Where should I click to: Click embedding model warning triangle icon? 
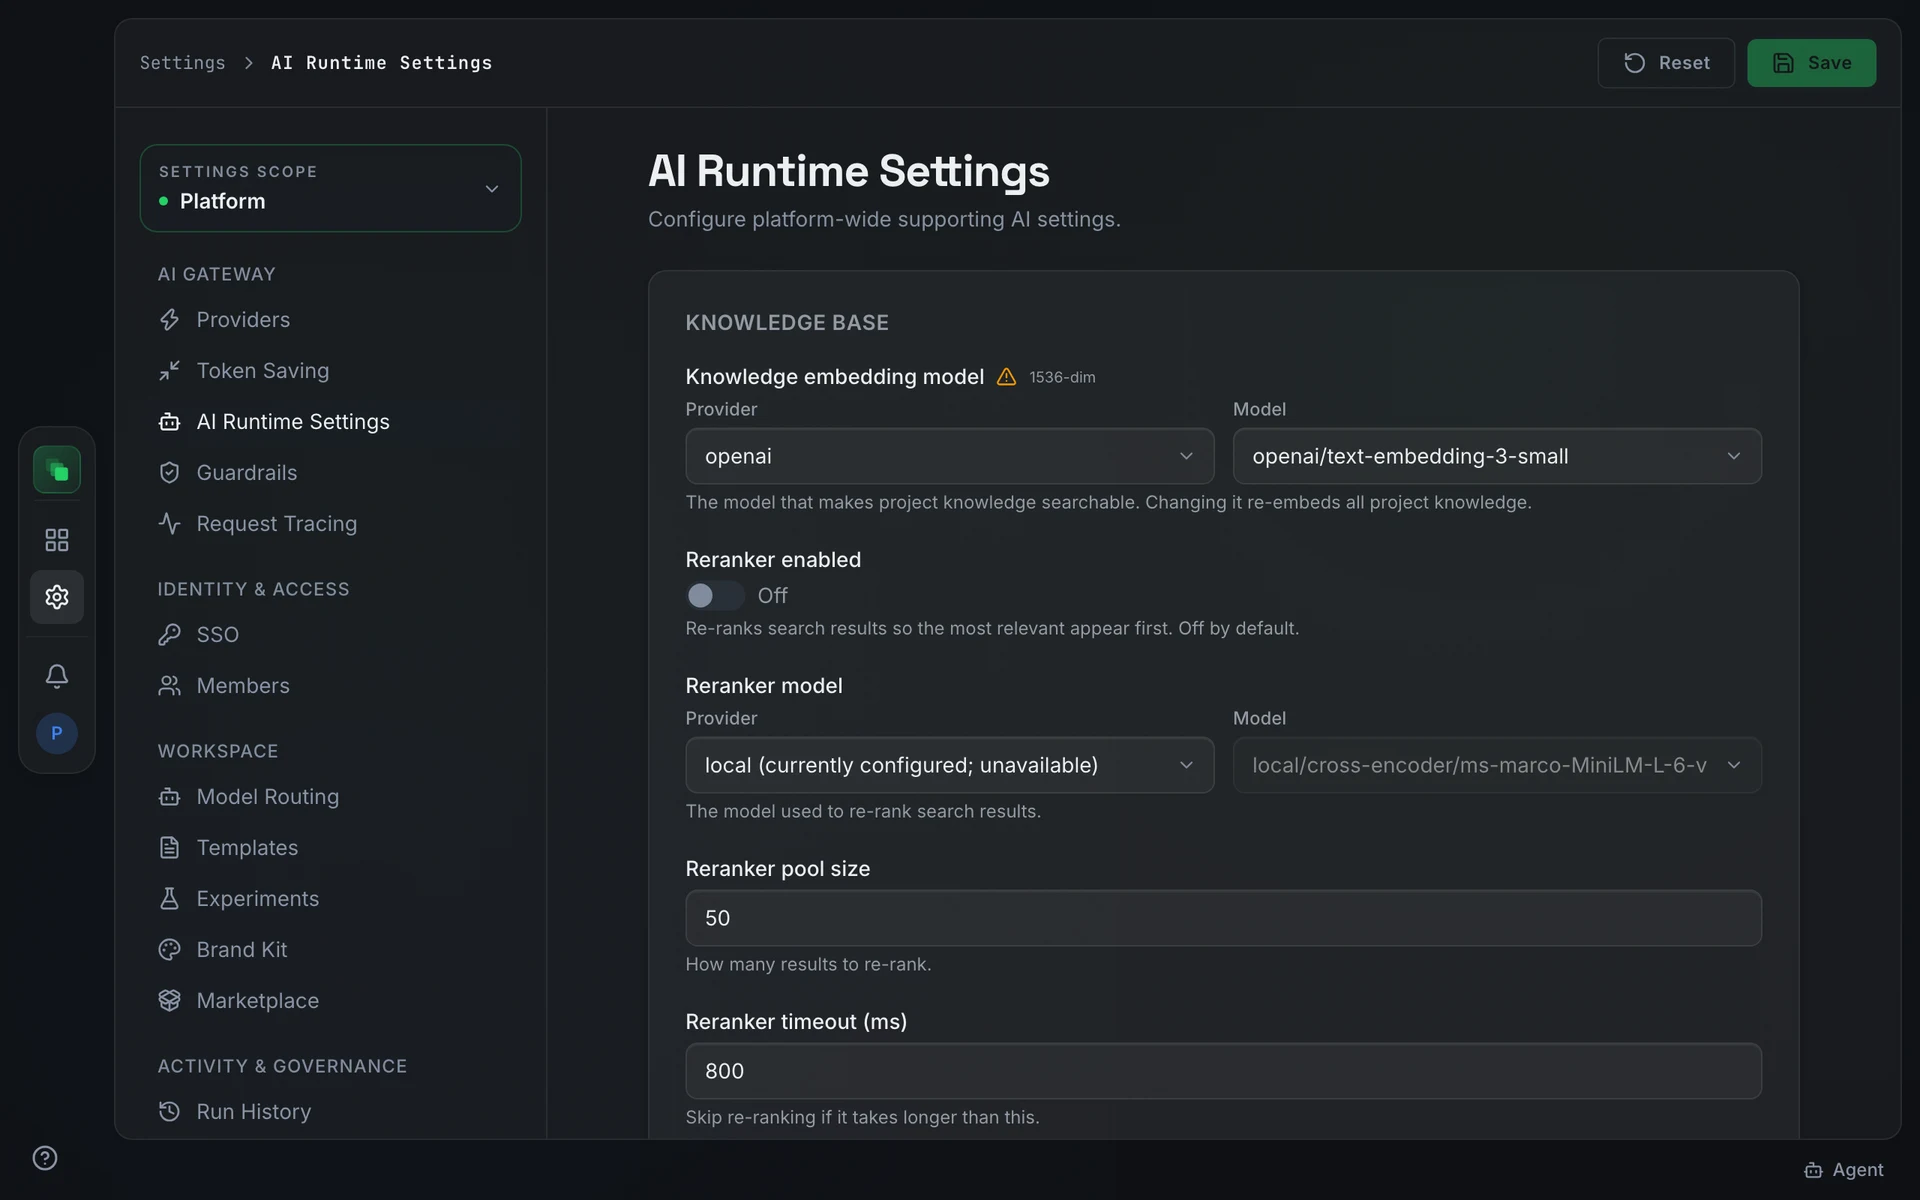point(1007,377)
